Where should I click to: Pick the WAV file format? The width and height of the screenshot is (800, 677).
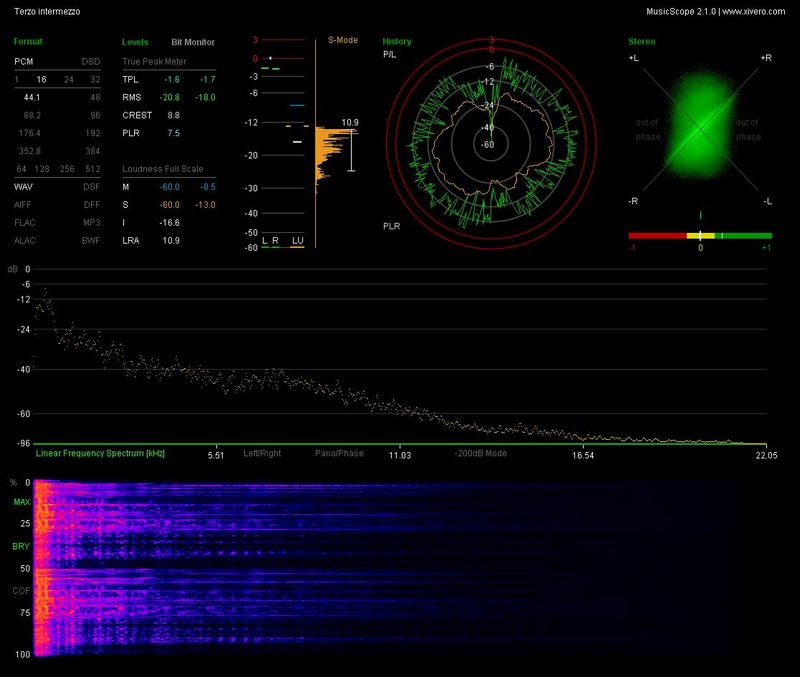point(23,187)
